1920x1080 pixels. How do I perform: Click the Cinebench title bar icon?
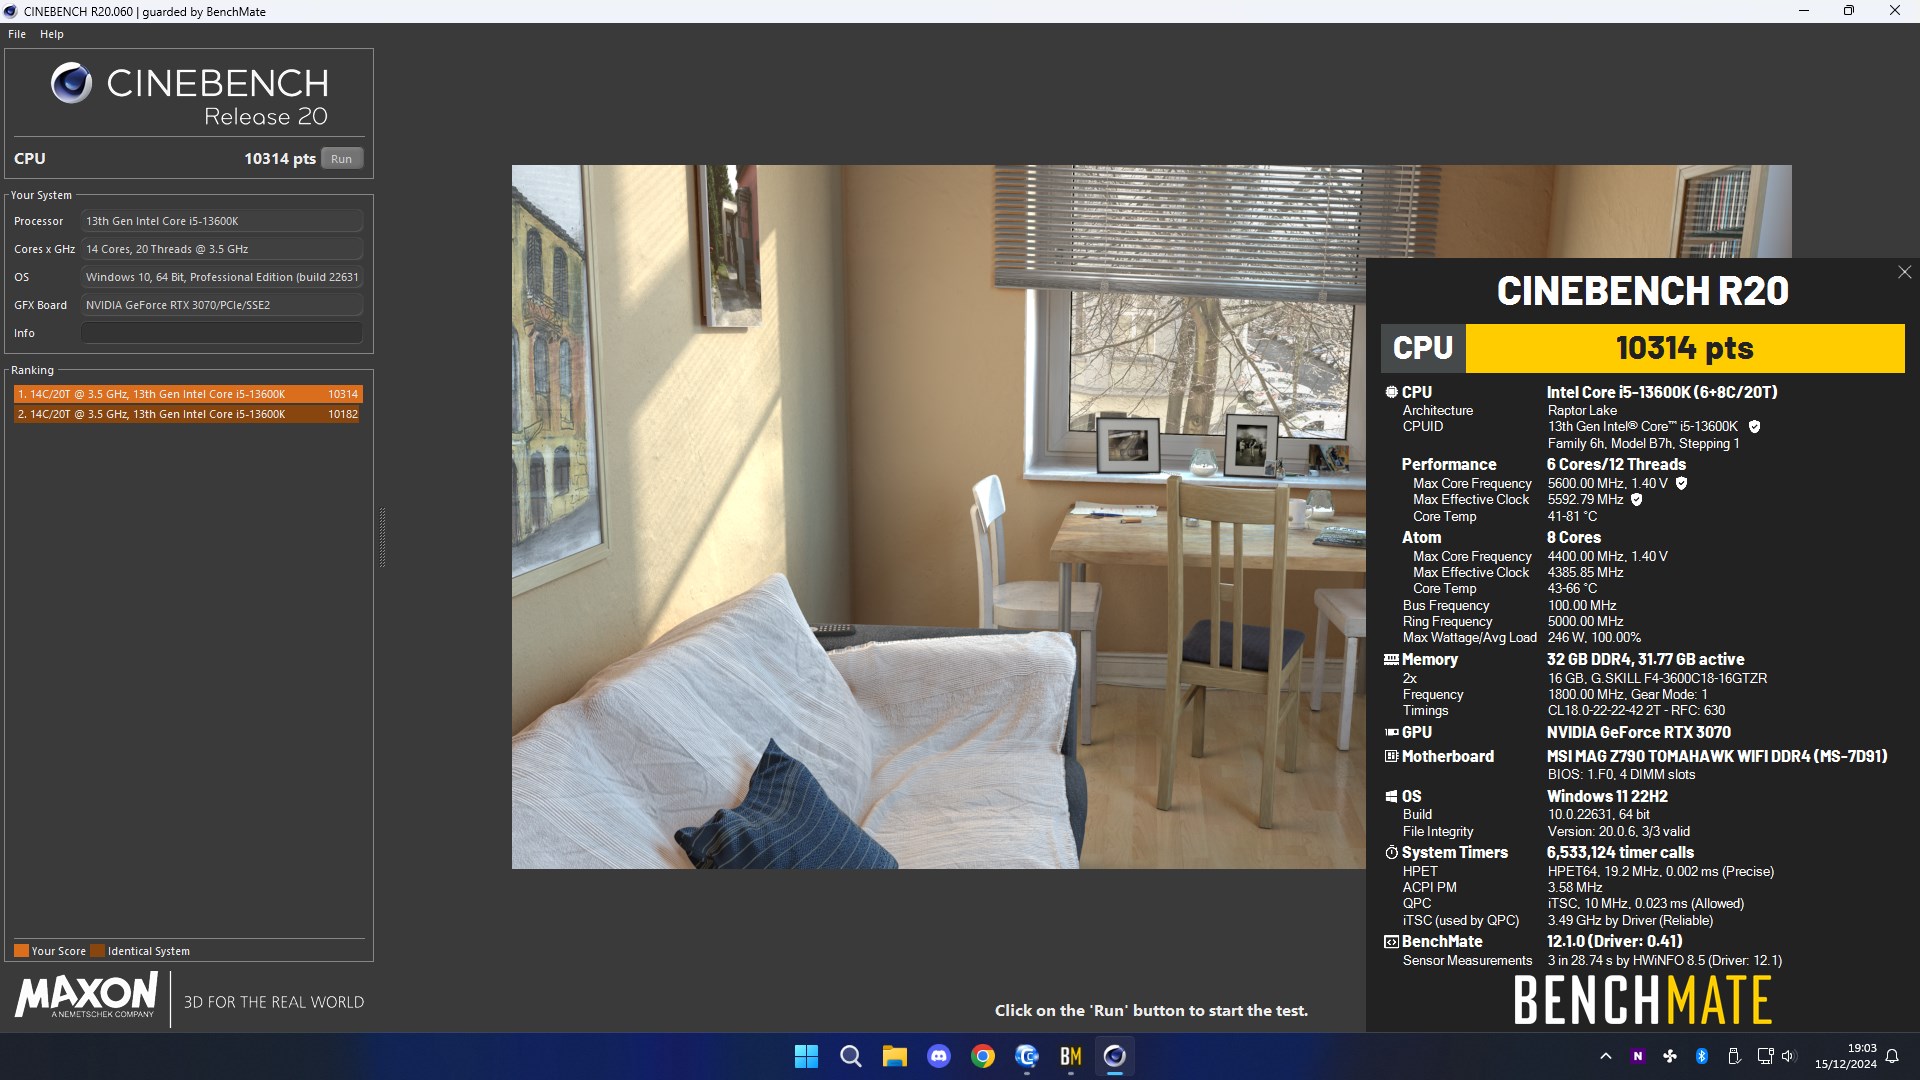pos(11,11)
